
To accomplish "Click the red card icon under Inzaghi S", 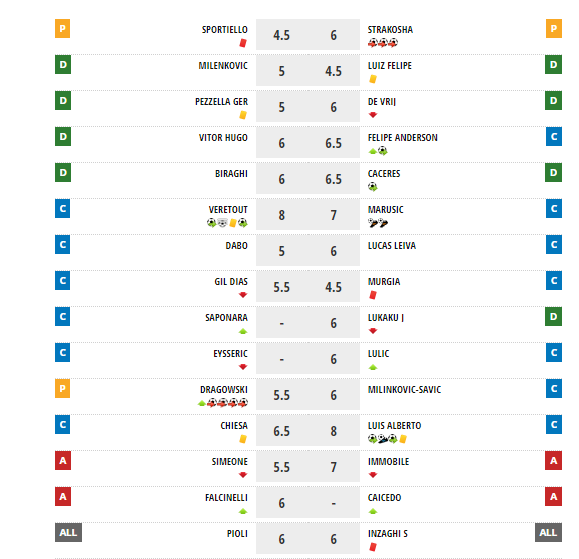I will 373,547.
